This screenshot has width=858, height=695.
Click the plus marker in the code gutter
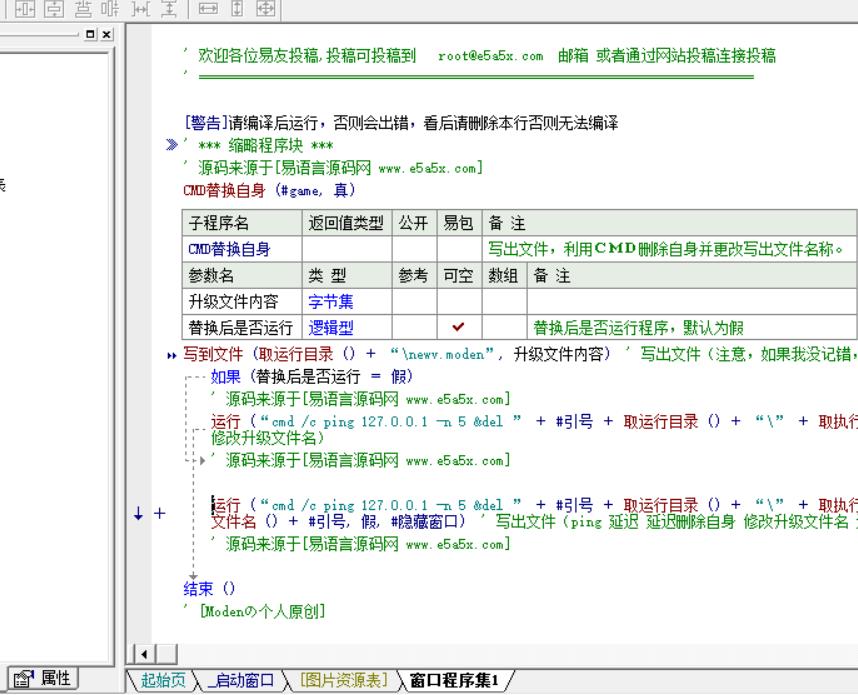(159, 513)
